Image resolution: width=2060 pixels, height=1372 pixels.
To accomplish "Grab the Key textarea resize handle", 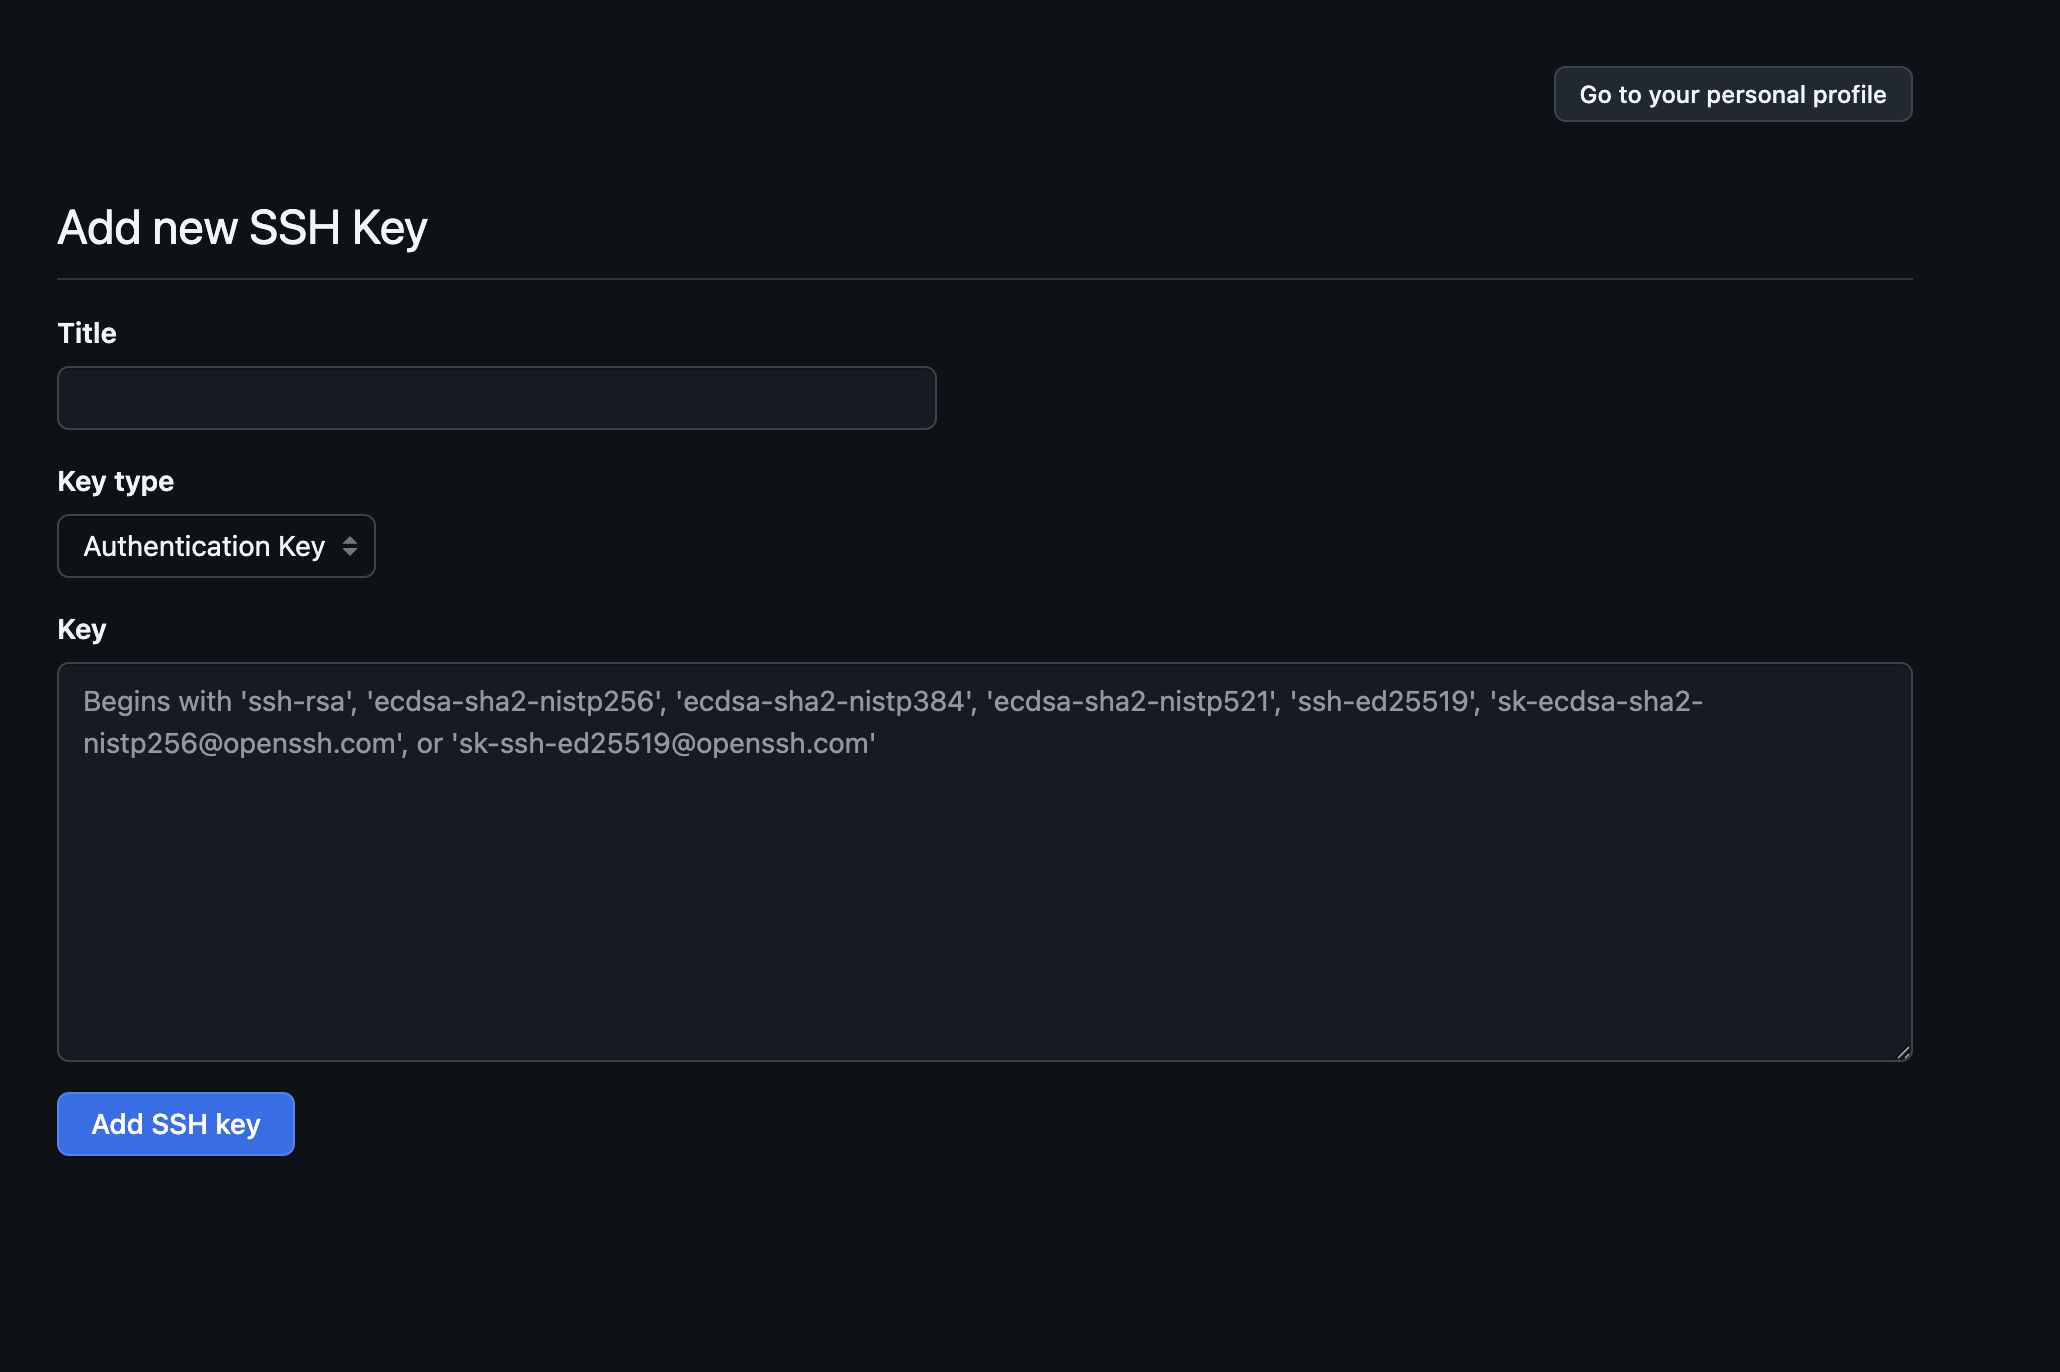I will pyautogui.click(x=1903, y=1052).
